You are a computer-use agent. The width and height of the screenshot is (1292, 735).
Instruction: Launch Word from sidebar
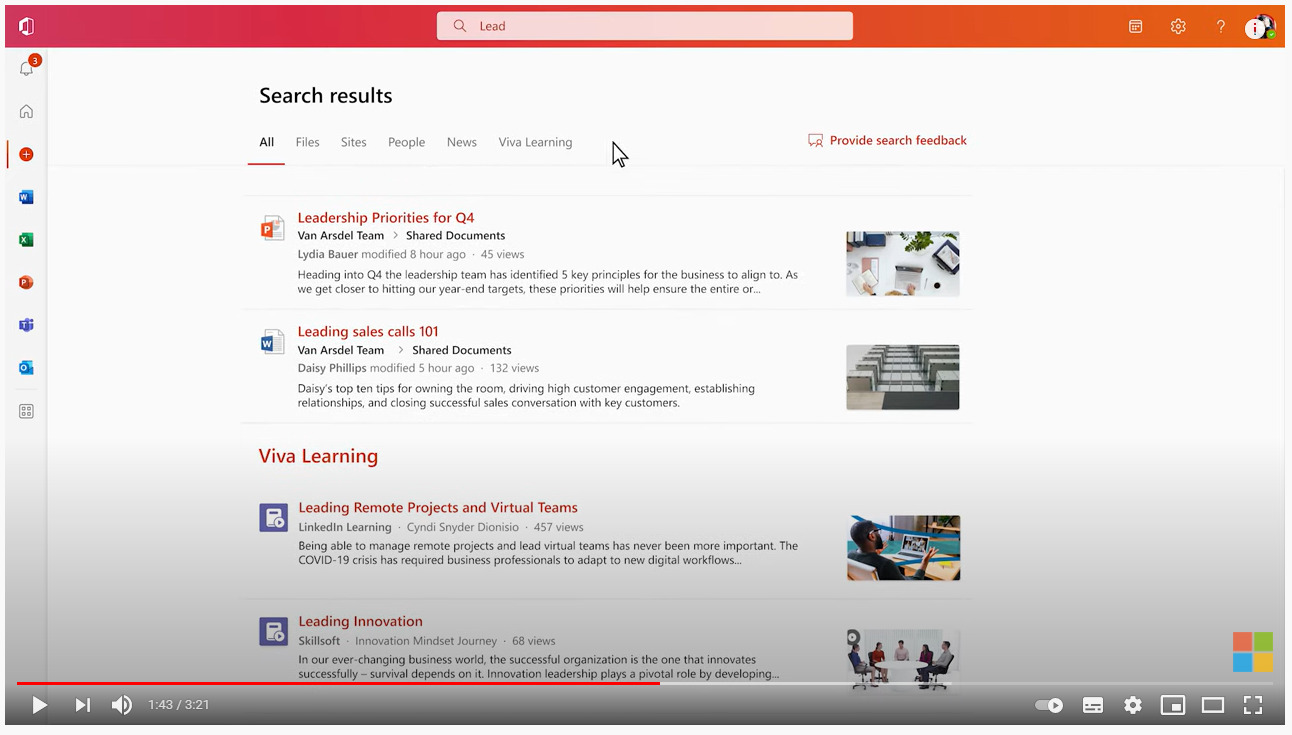point(27,197)
